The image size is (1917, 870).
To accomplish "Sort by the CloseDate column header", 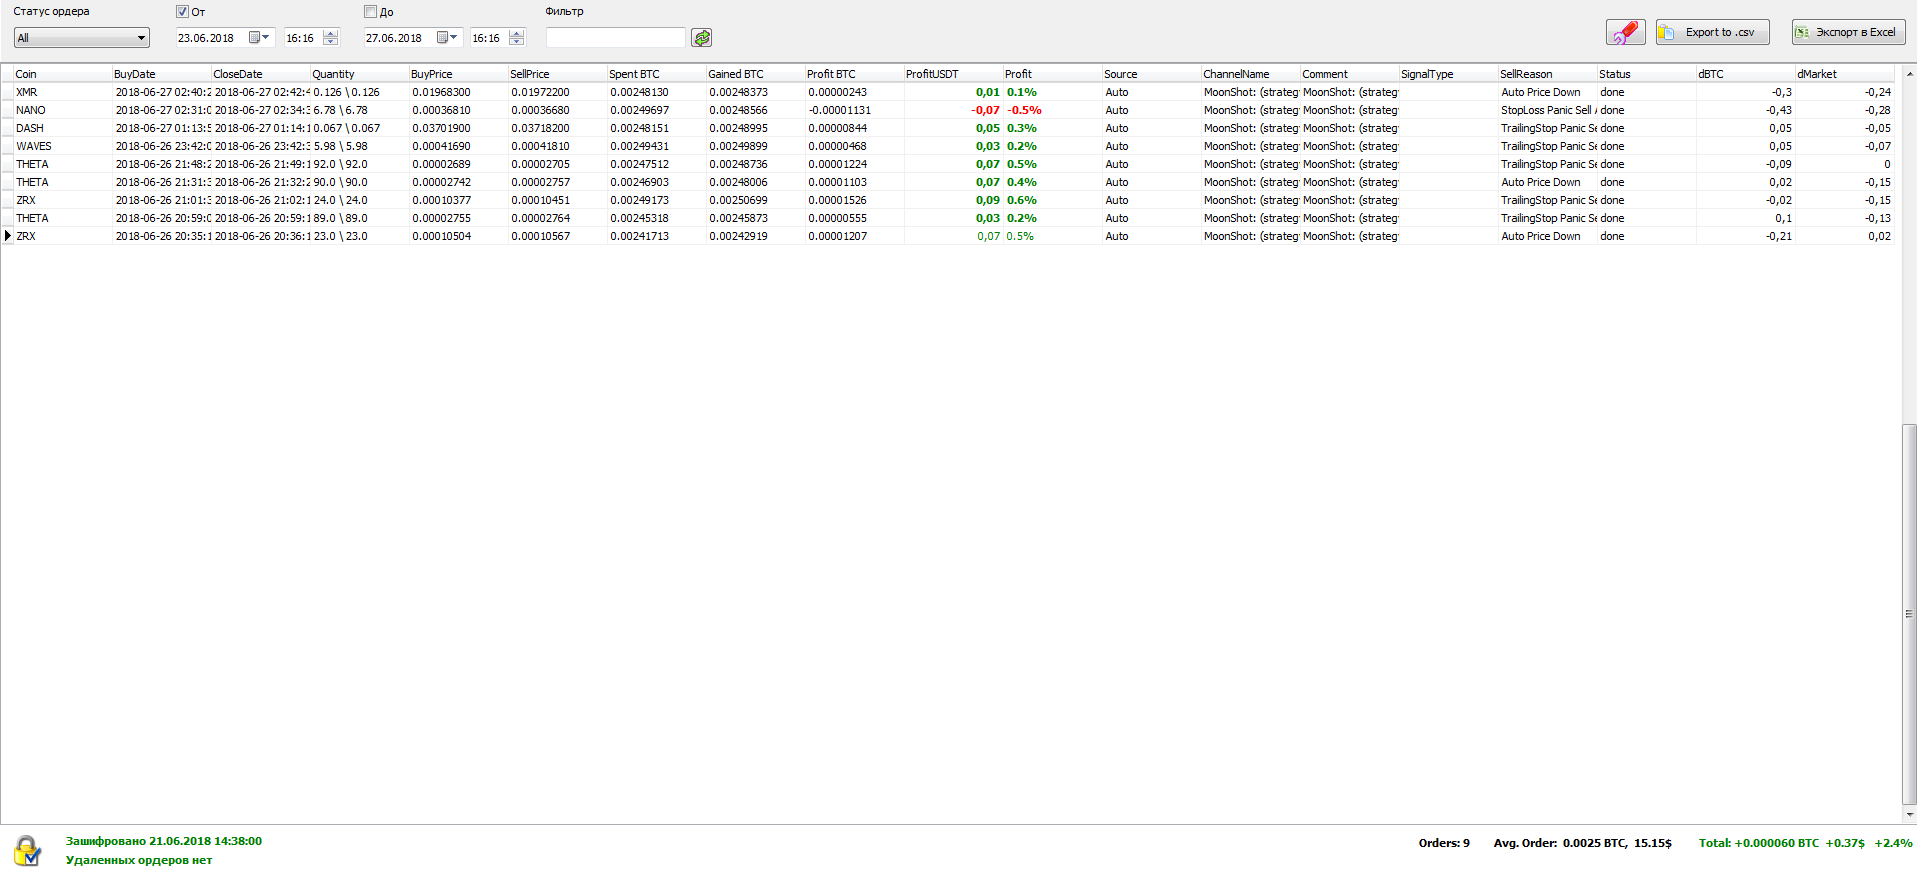I will pyautogui.click(x=260, y=74).
